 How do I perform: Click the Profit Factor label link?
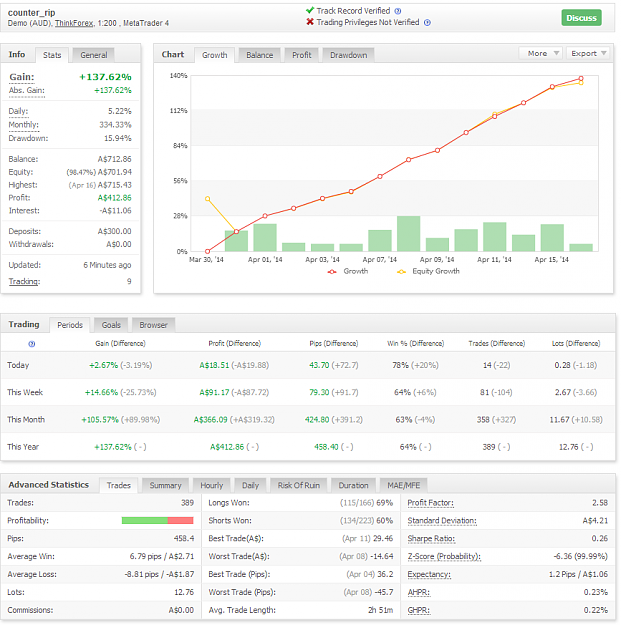430,503
